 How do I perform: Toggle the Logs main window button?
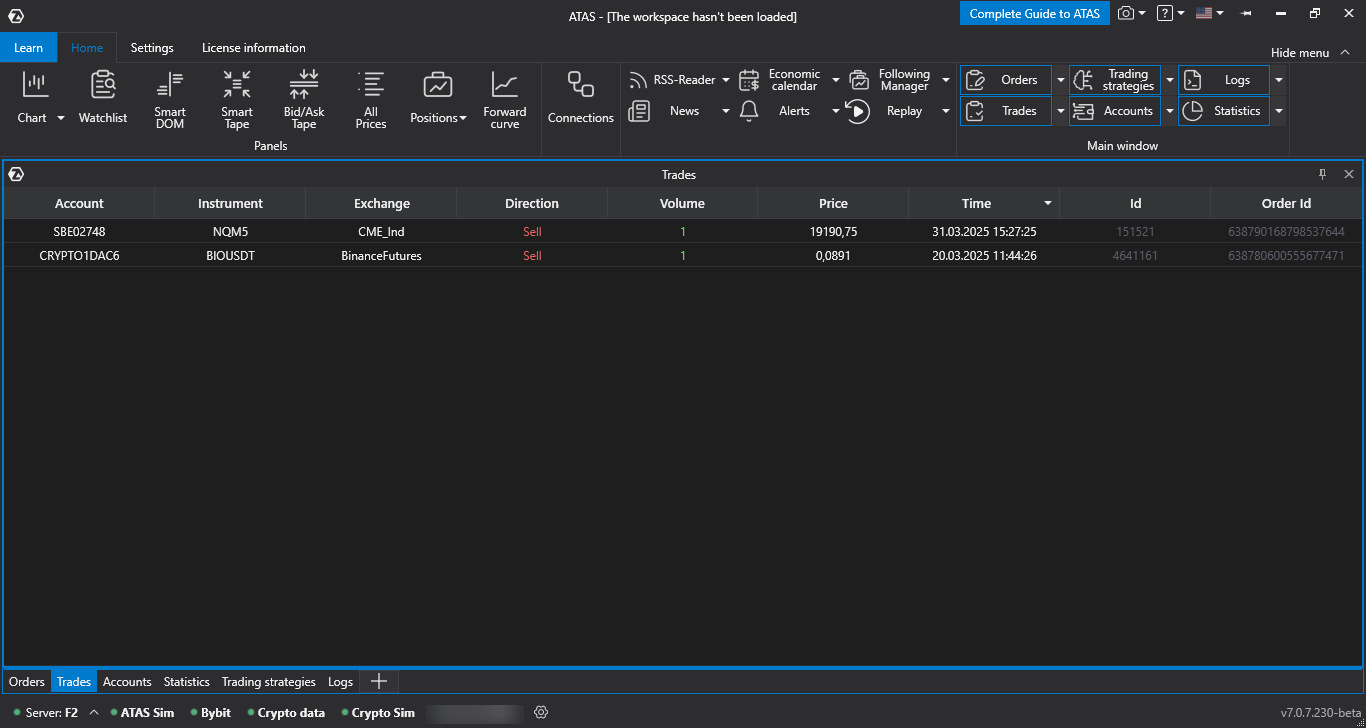coord(1224,80)
